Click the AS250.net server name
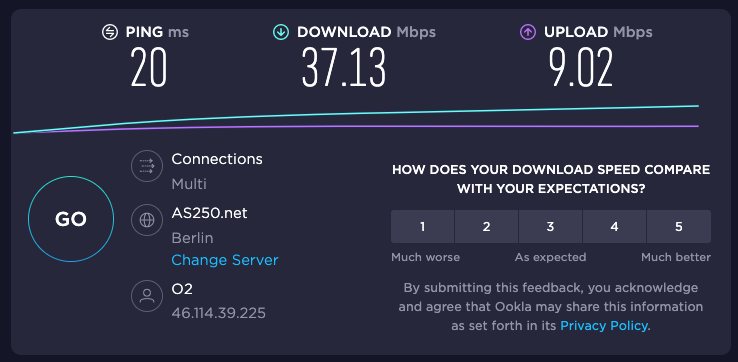 pyautogui.click(x=209, y=213)
